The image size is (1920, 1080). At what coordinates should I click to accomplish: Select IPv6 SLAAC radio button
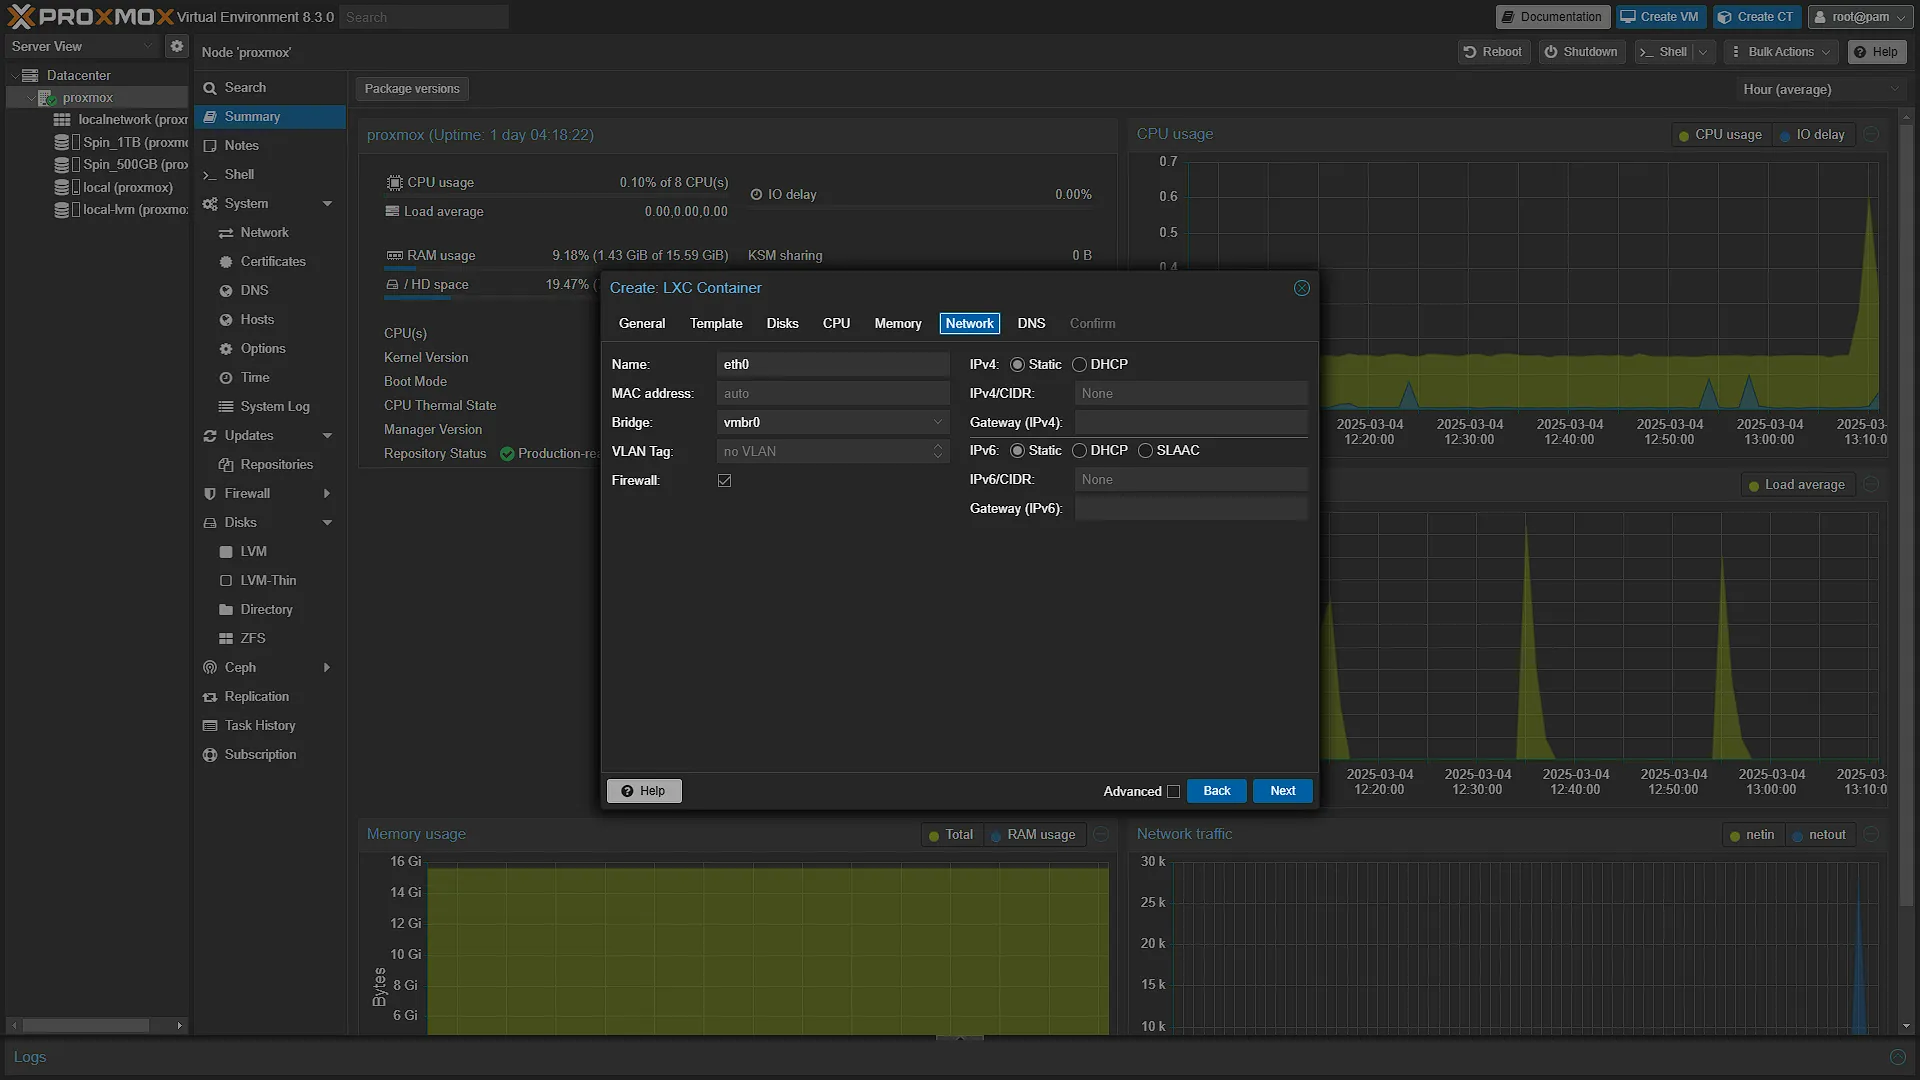1145,451
